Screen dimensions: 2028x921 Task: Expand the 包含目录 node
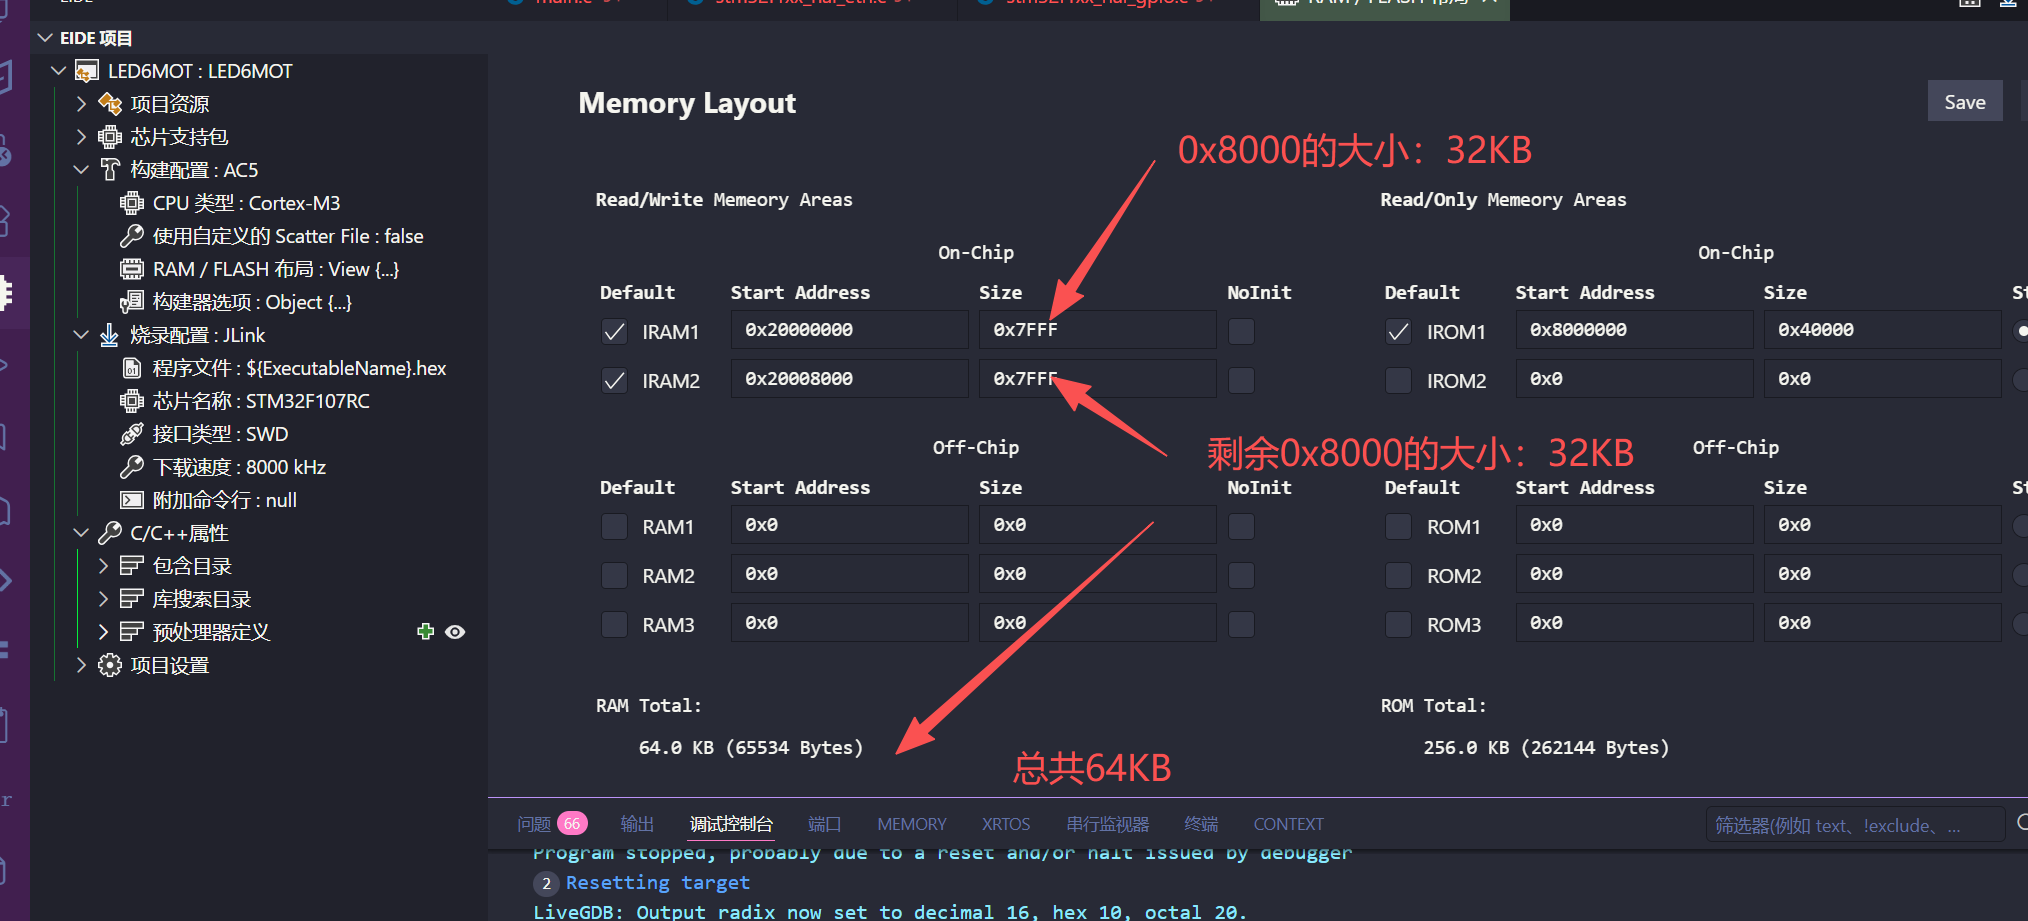[x=103, y=566]
